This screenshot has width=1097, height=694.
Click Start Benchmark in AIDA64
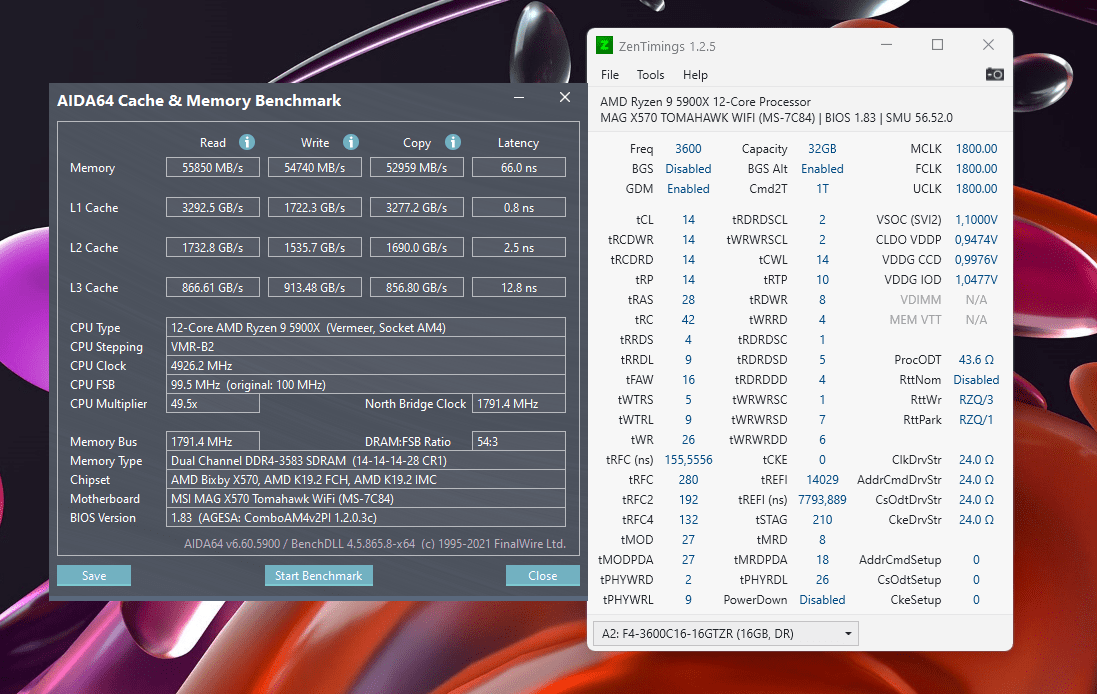point(318,576)
